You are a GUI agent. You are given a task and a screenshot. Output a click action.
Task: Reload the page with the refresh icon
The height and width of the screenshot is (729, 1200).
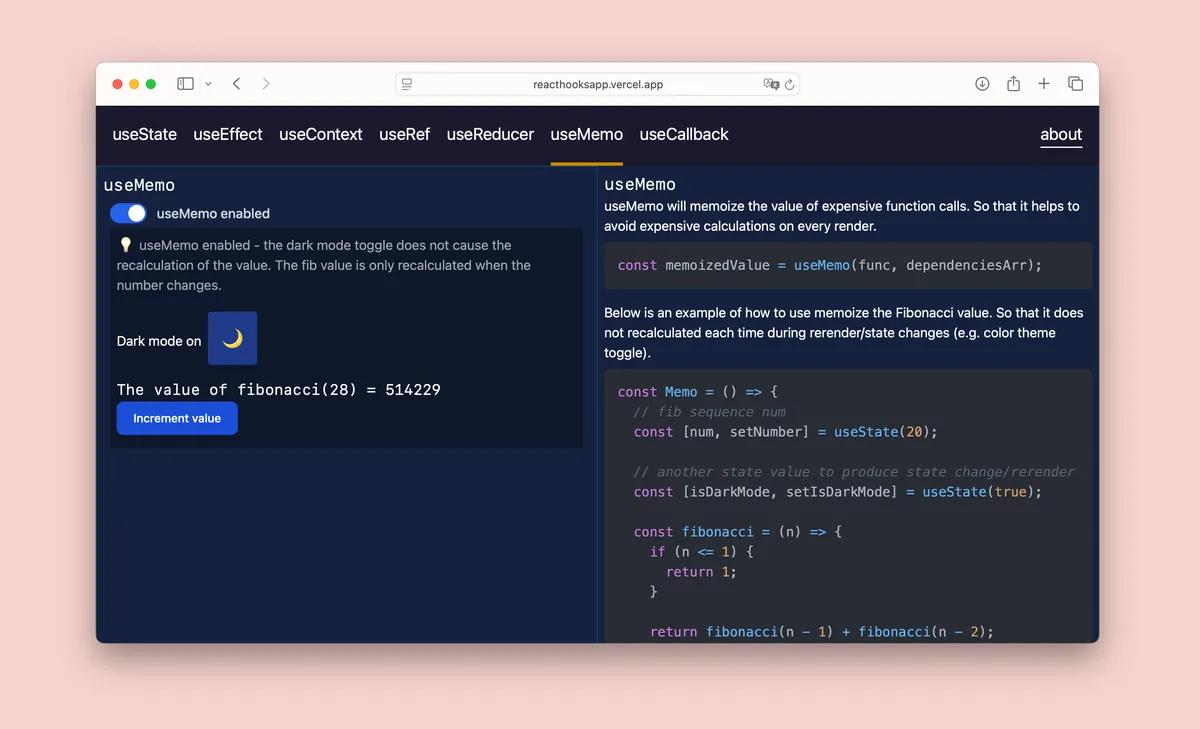point(789,85)
